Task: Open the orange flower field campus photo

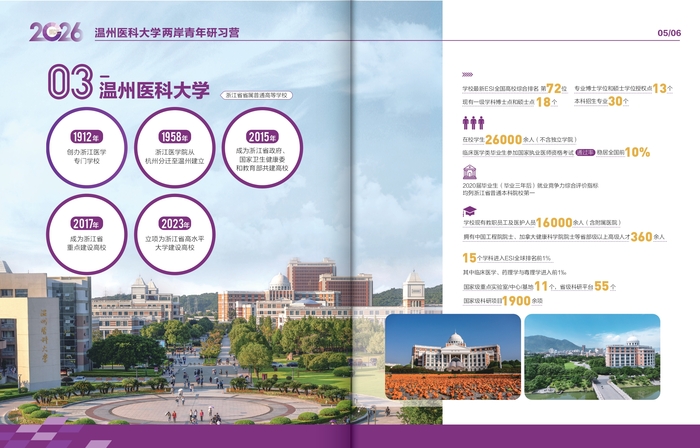Action: [x=453, y=357]
